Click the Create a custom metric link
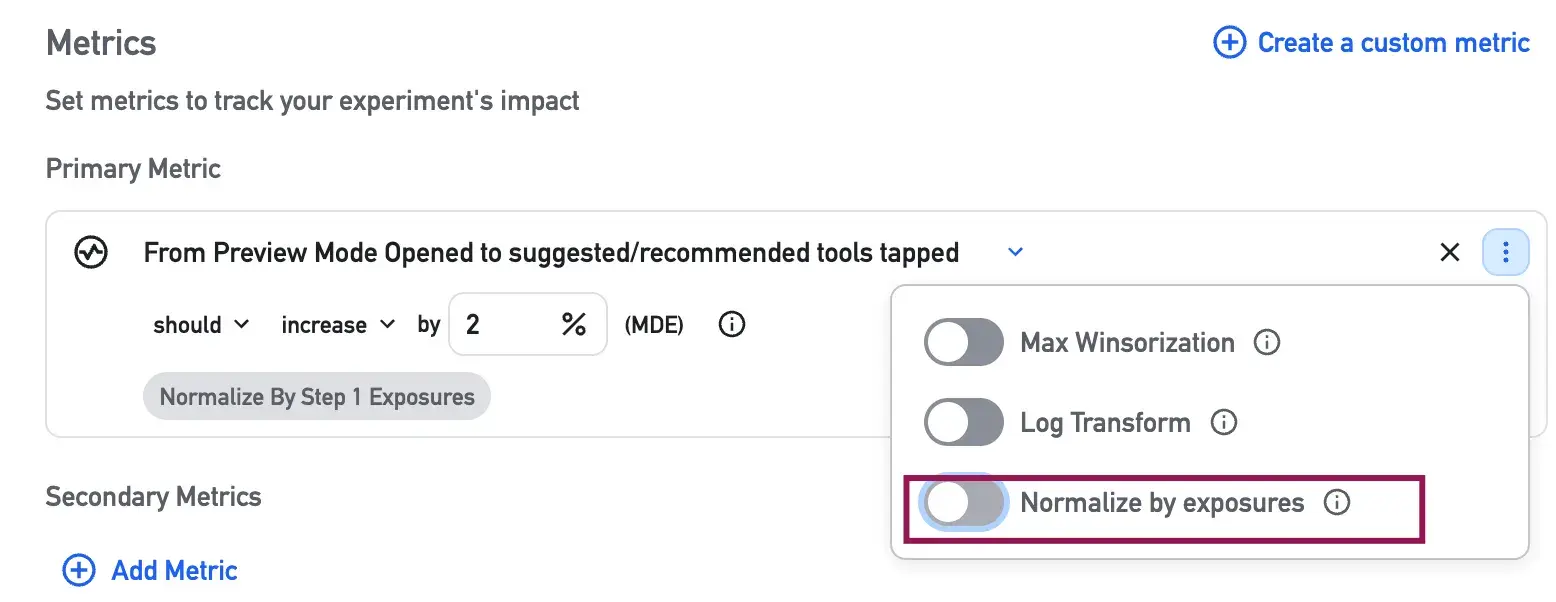The width and height of the screenshot is (1556, 602). tap(1371, 43)
